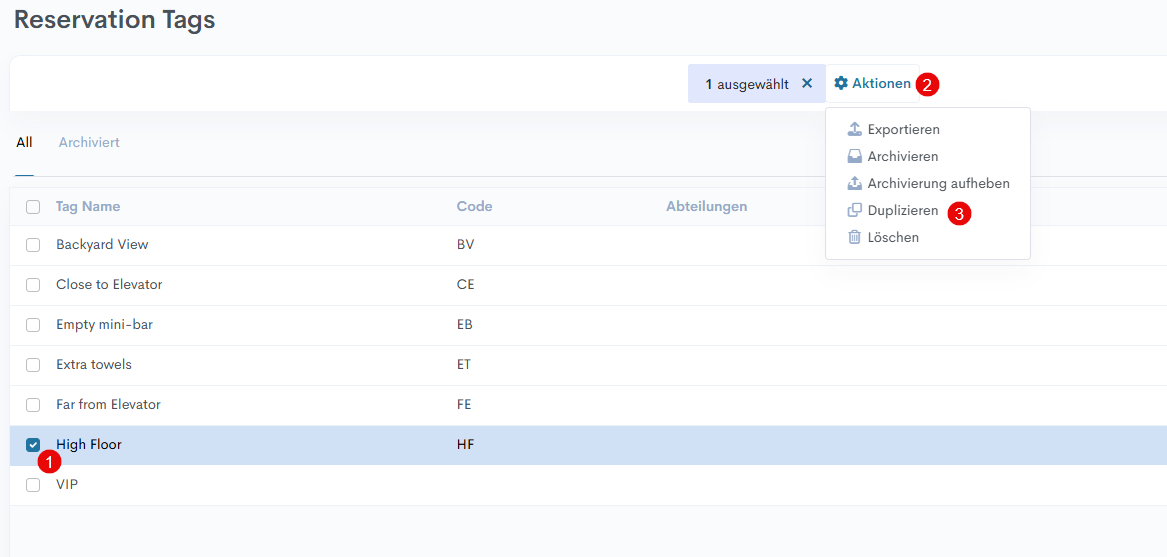Switch to the Archiviert tab
Image resolution: width=1167 pixels, height=557 pixels.
pos(89,143)
